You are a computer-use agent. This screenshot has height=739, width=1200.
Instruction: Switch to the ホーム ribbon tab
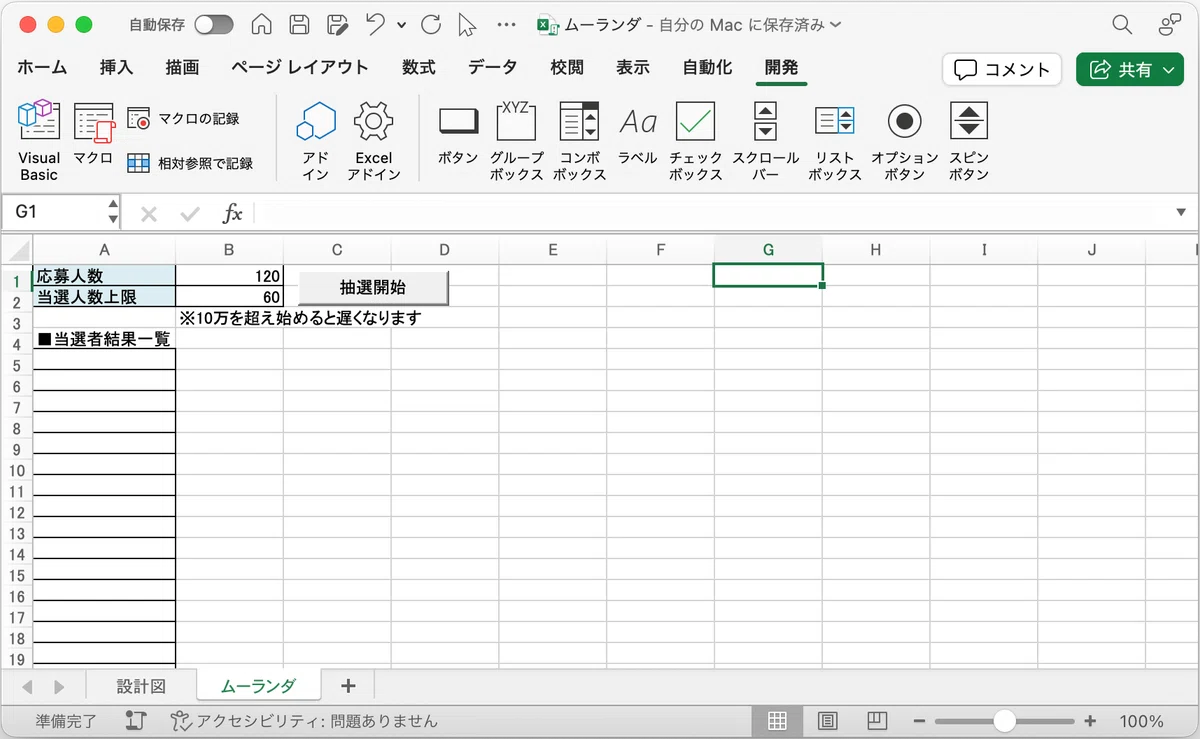point(42,68)
